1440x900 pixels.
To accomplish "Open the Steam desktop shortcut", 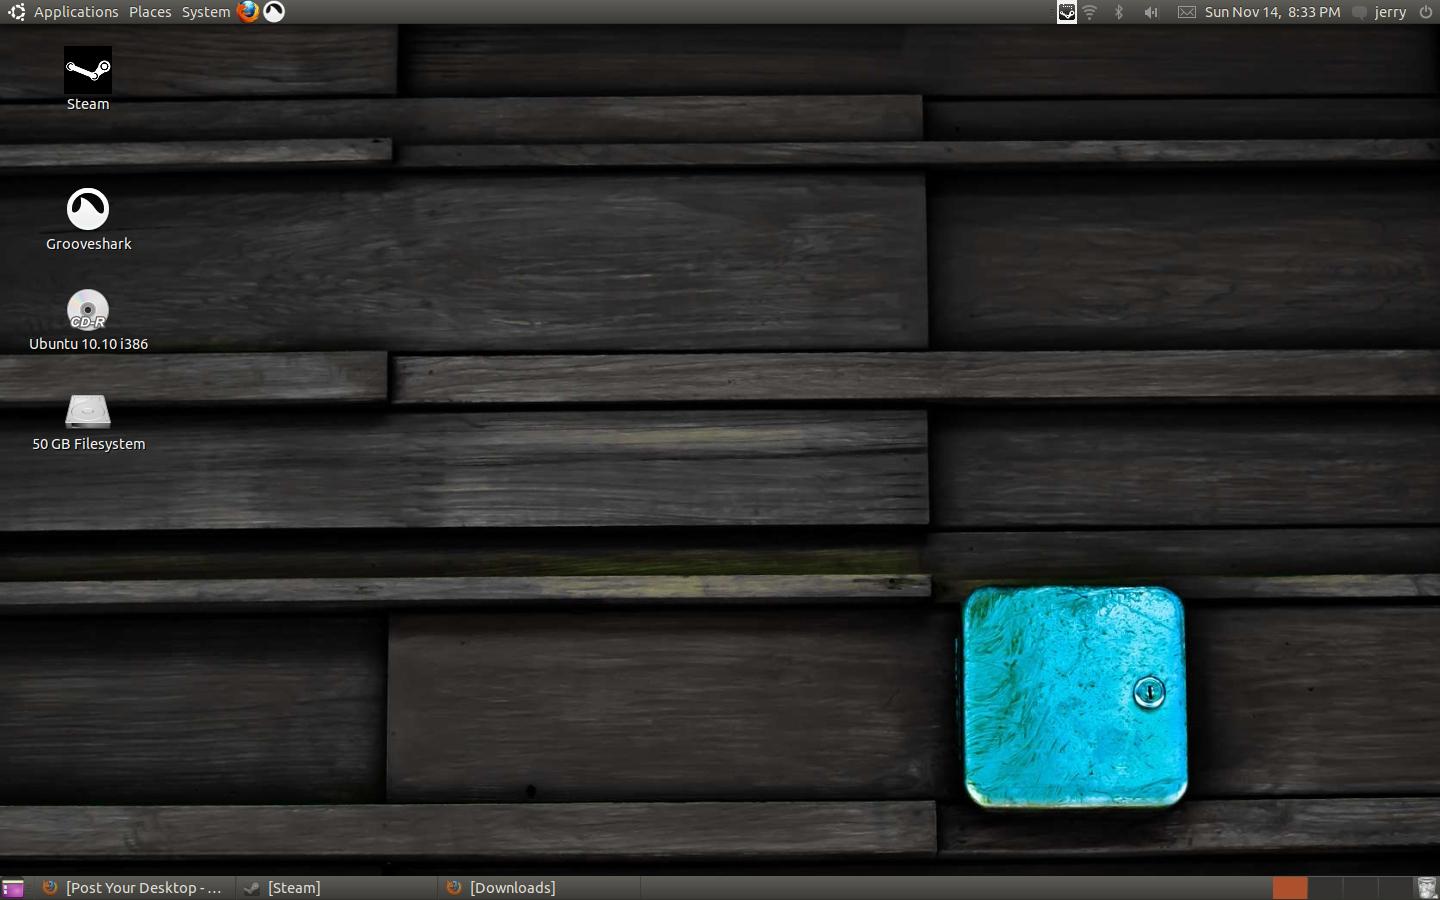I will coord(88,71).
